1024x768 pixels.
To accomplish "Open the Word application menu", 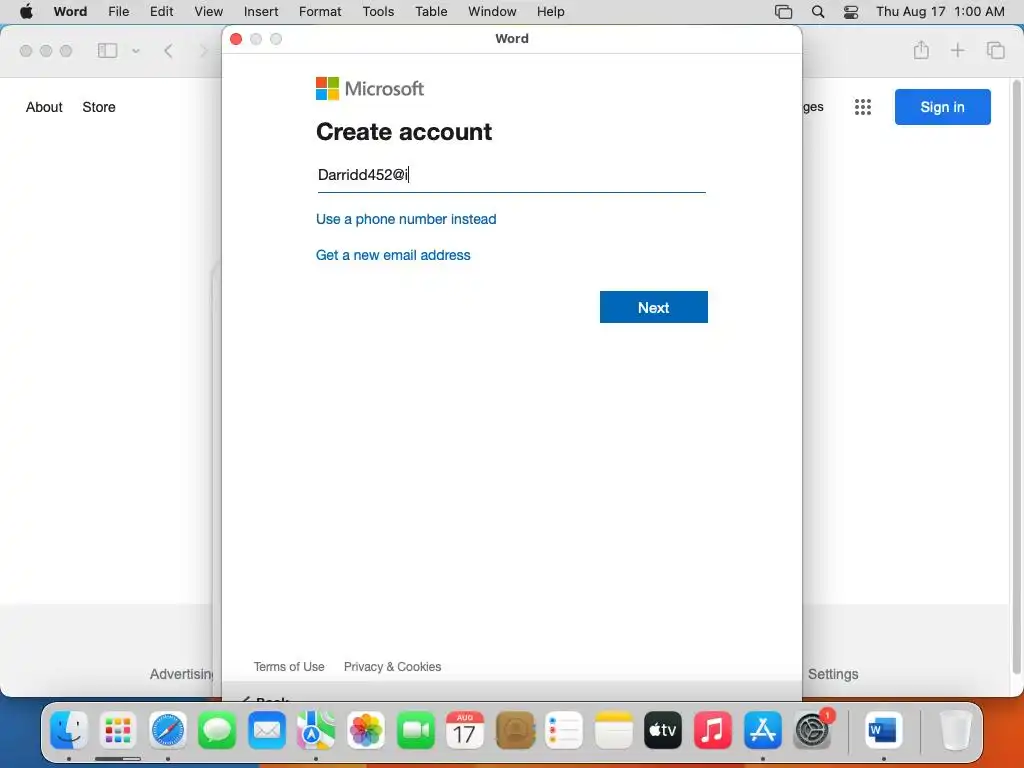I will [71, 11].
